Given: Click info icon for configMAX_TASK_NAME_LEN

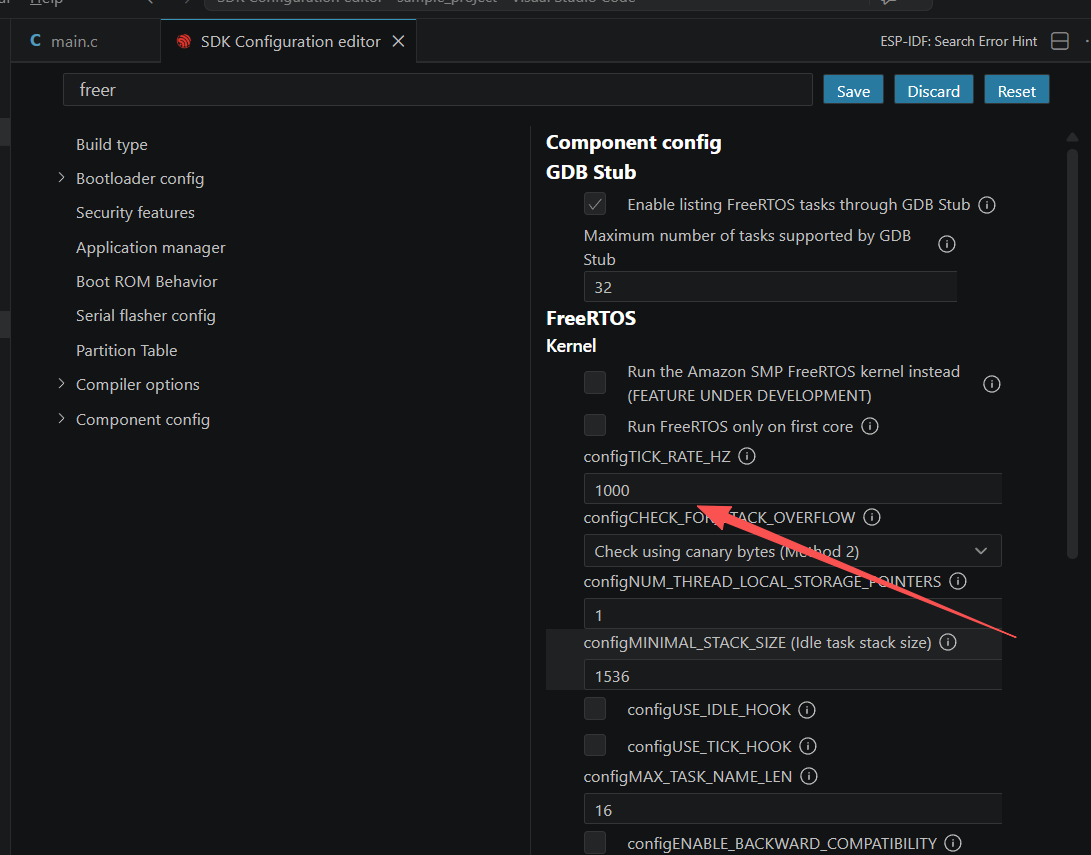Looking at the screenshot, I should point(809,776).
